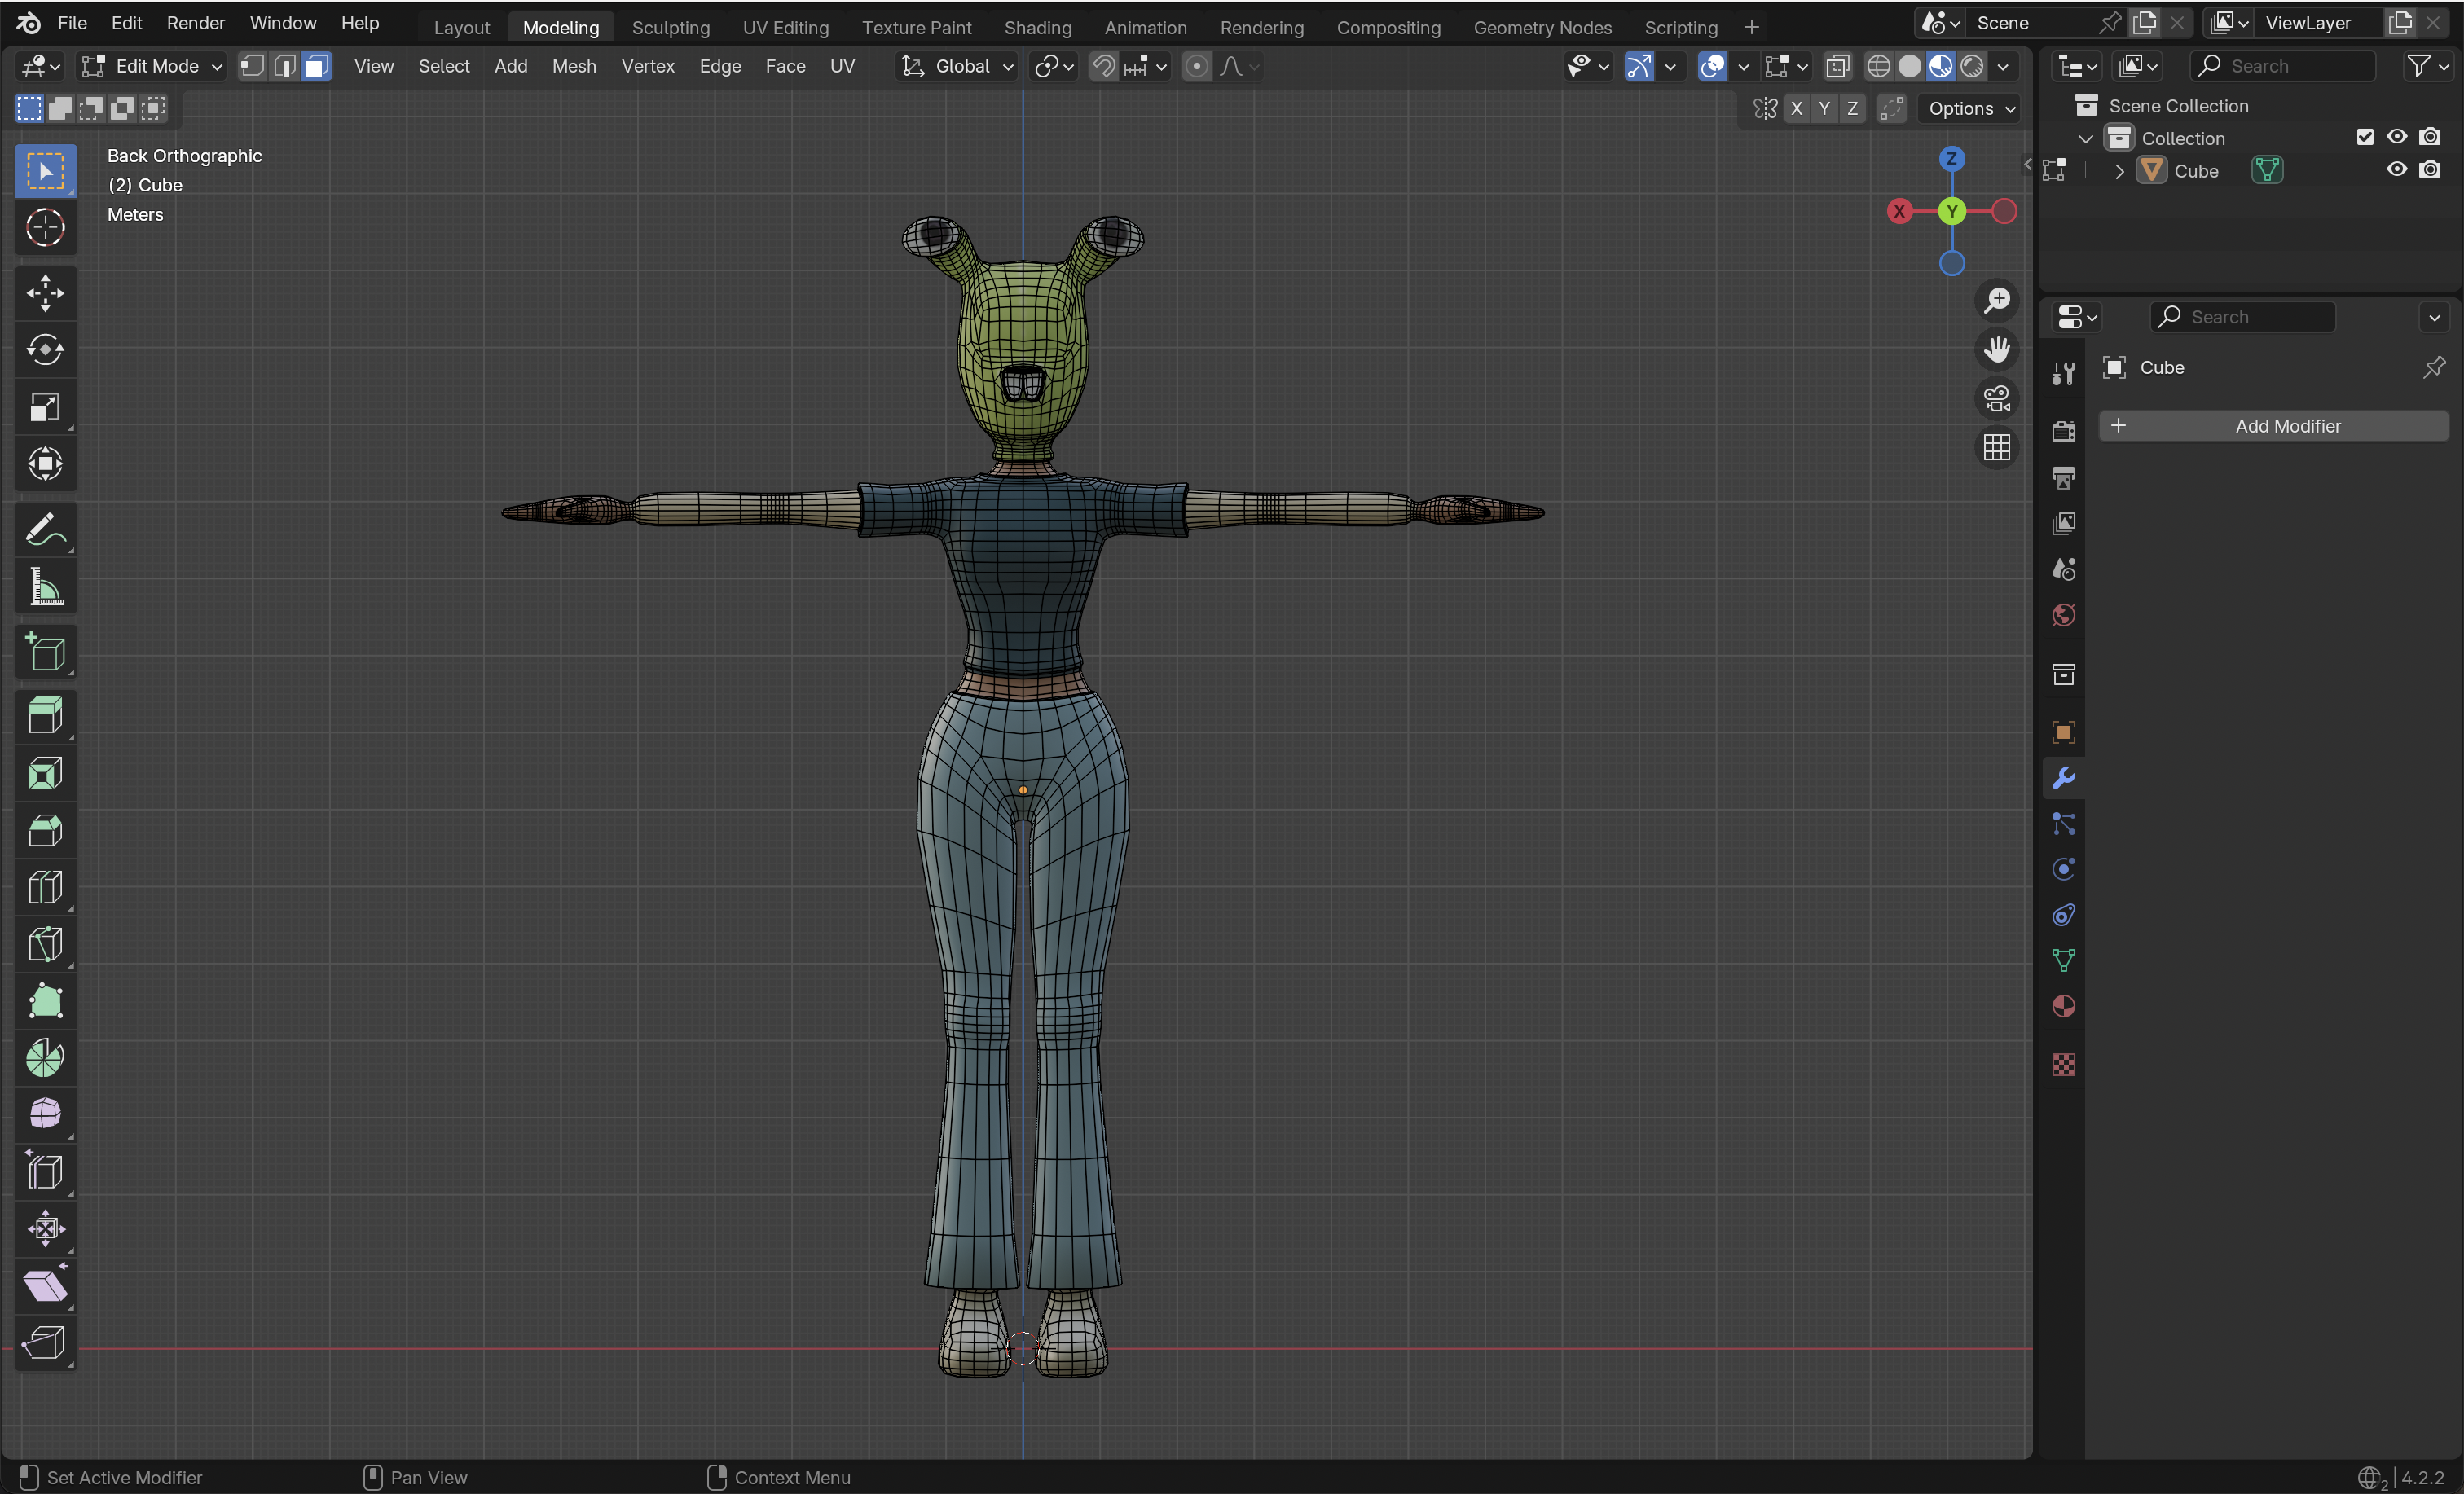Toggle Z axis mirror
This screenshot has height=1494, width=2464.
pos(1852,108)
